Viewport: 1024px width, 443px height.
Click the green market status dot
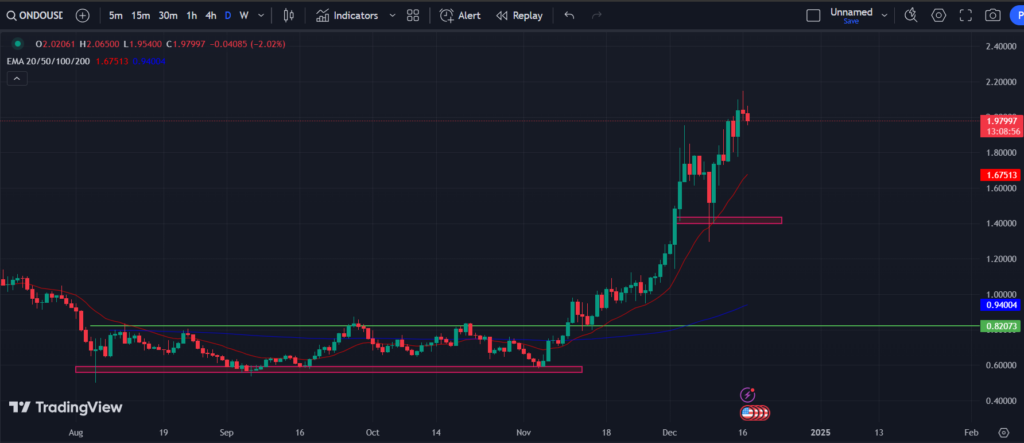pyautogui.click(x=18, y=44)
